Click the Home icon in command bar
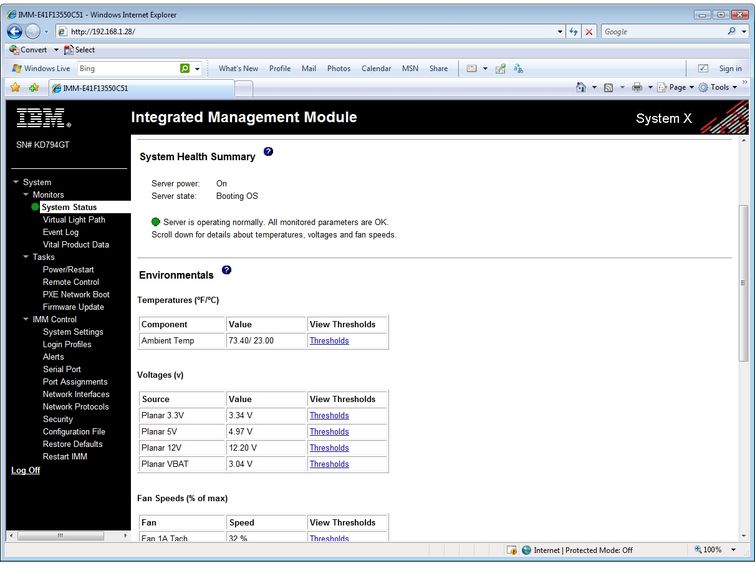The image size is (755, 566). pyautogui.click(x=581, y=88)
